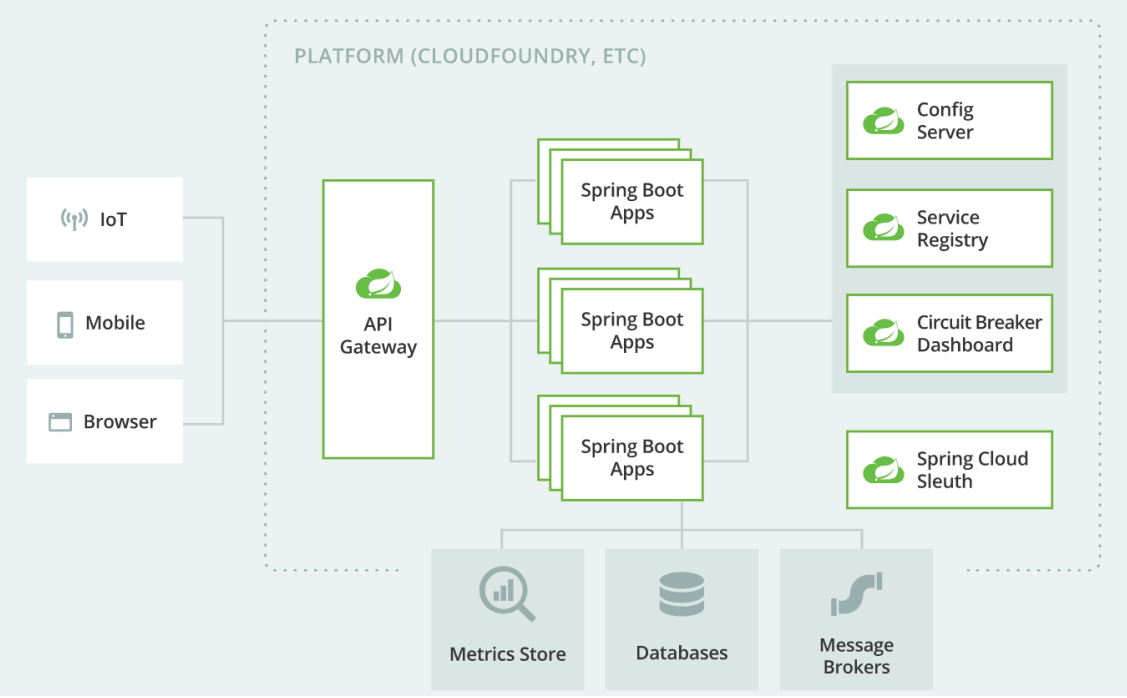Click the Databases tile

point(681,620)
